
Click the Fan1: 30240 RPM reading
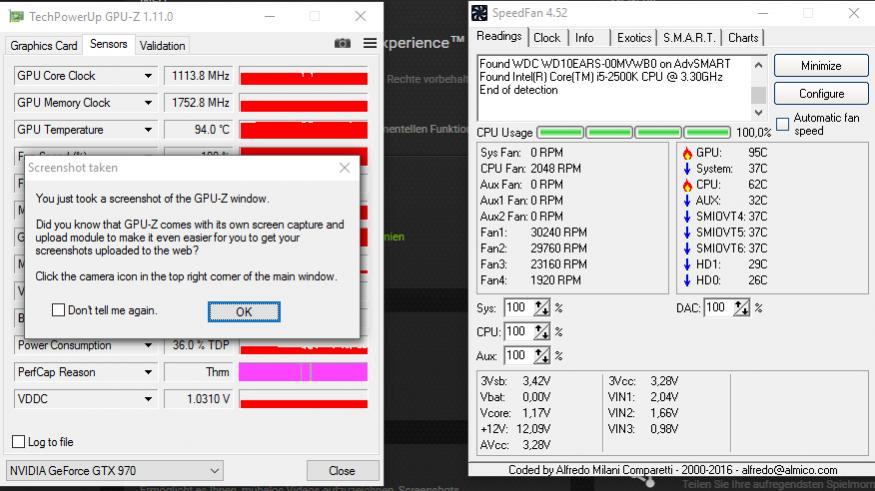[533, 232]
